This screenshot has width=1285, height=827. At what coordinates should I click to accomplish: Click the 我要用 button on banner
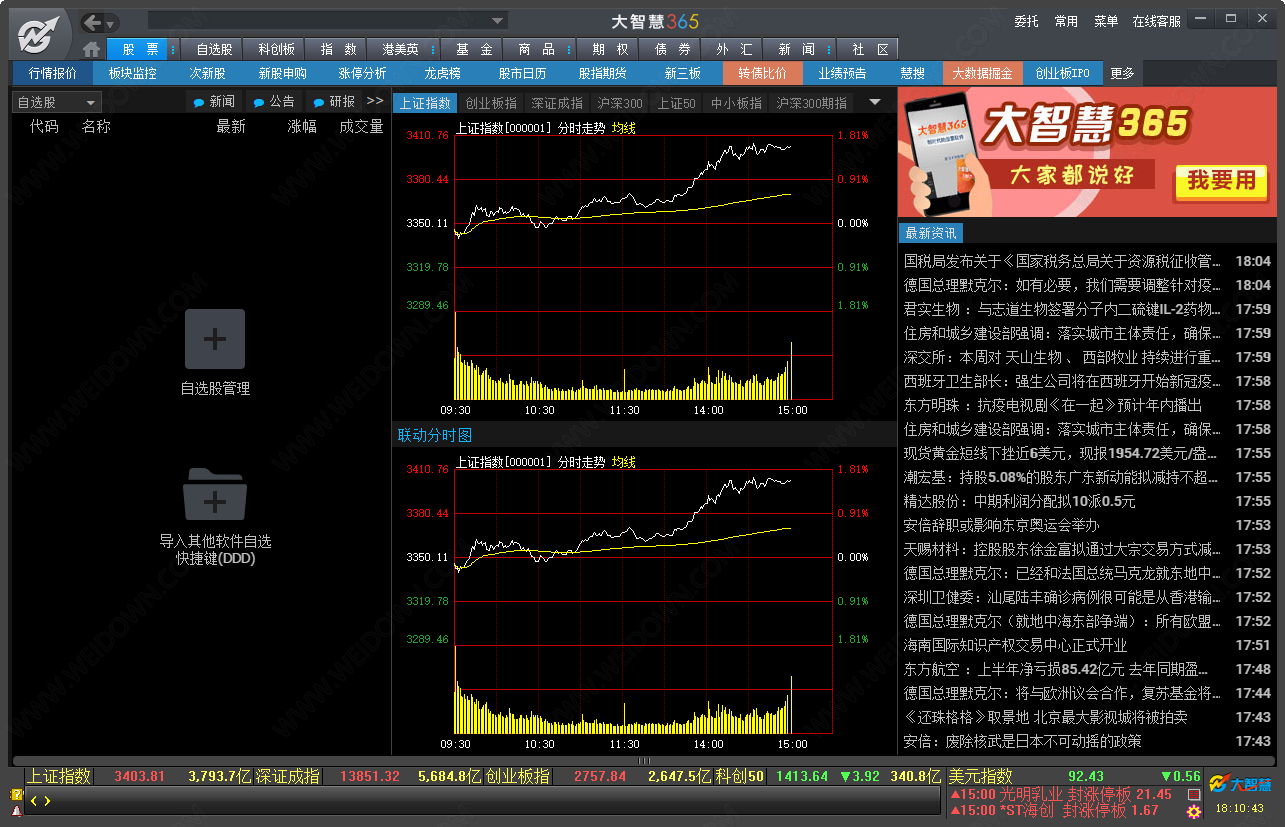tap(1221, 180)
